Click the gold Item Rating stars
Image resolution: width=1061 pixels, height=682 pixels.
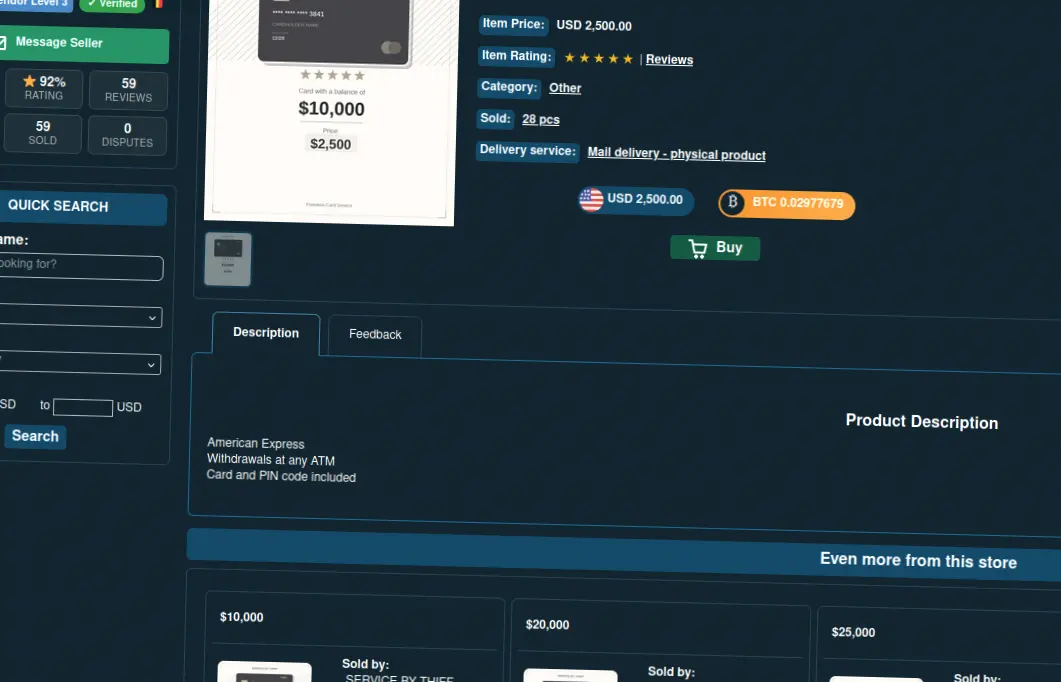[x=599, y=58]
